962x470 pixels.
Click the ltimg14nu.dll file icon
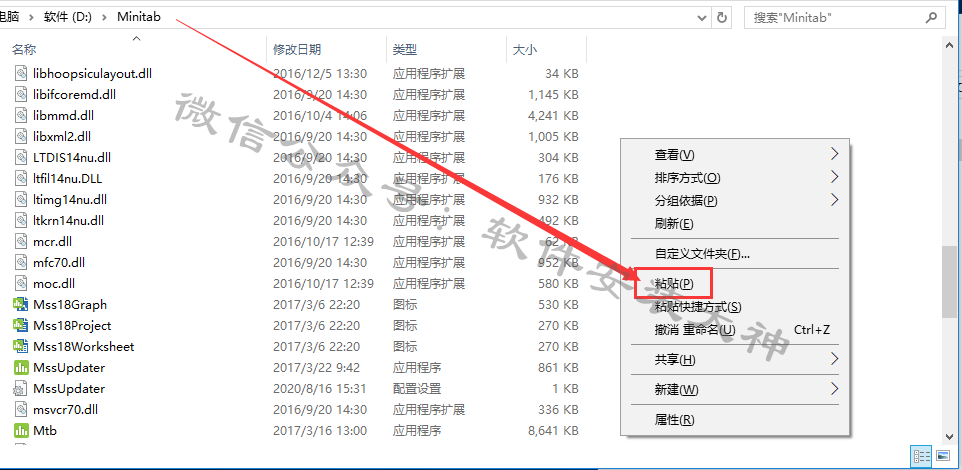click(21, 199)
